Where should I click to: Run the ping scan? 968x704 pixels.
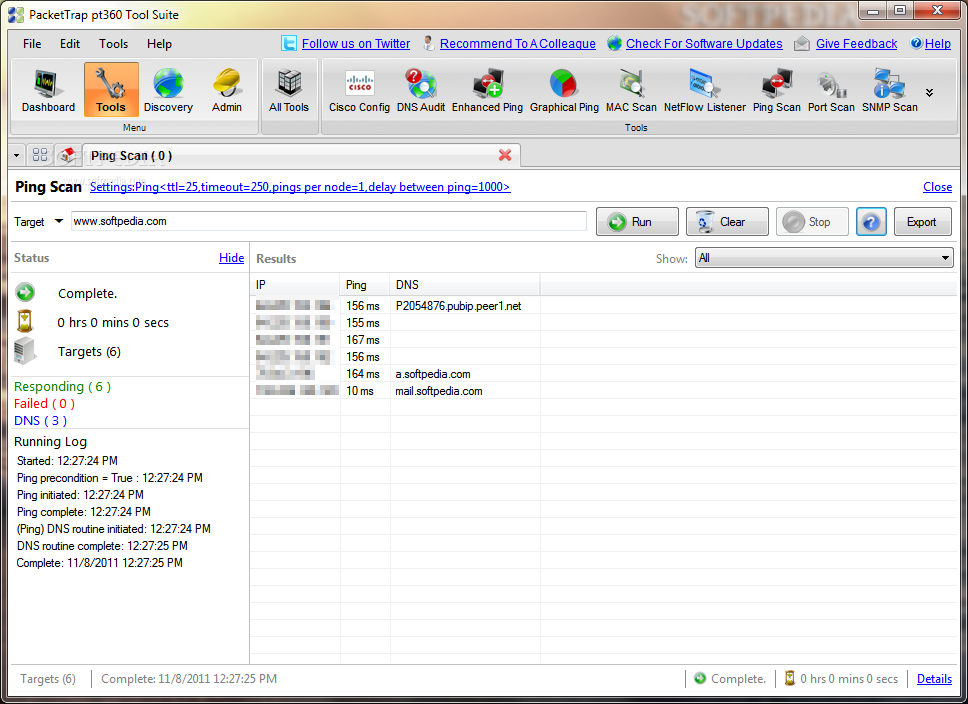click(637, 222)
